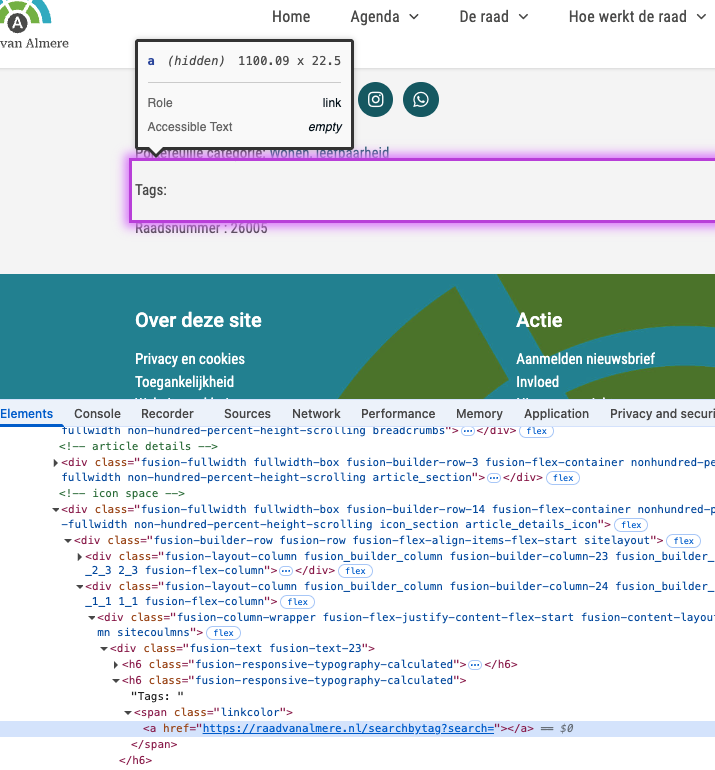Open the WhatsApp social icon
Viewport: 715px width, 770px height.
[x=421, y=100]
